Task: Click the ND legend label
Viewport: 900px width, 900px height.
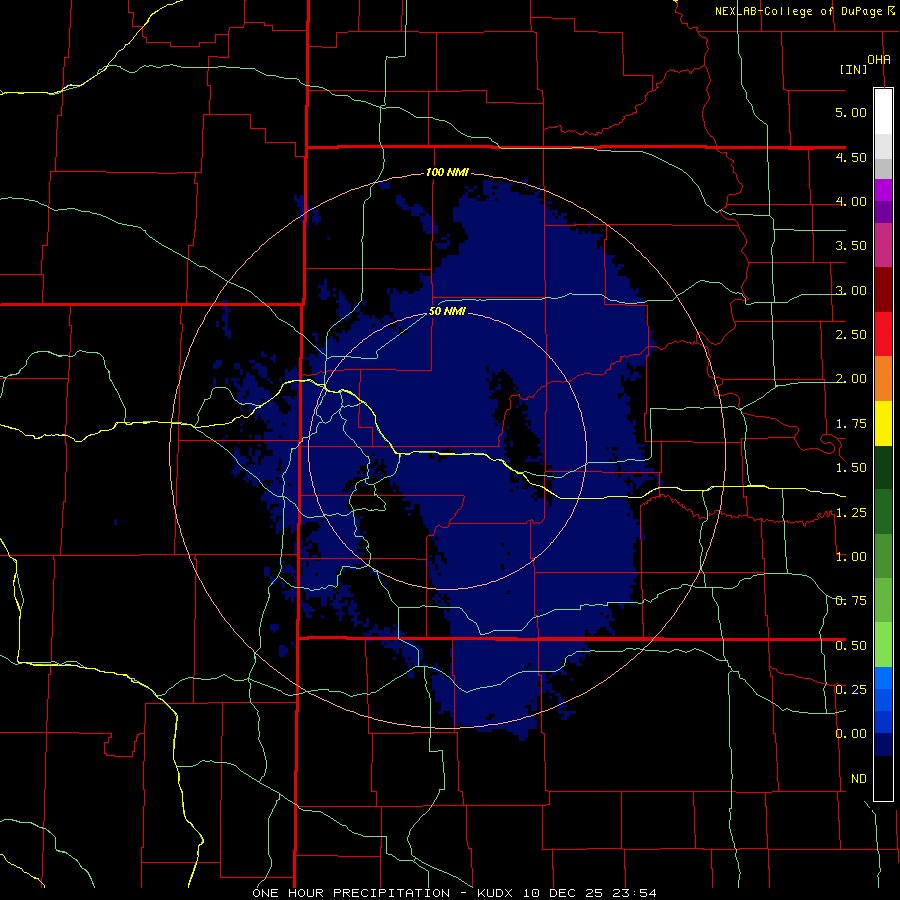Action: click(x=859, y=779)
